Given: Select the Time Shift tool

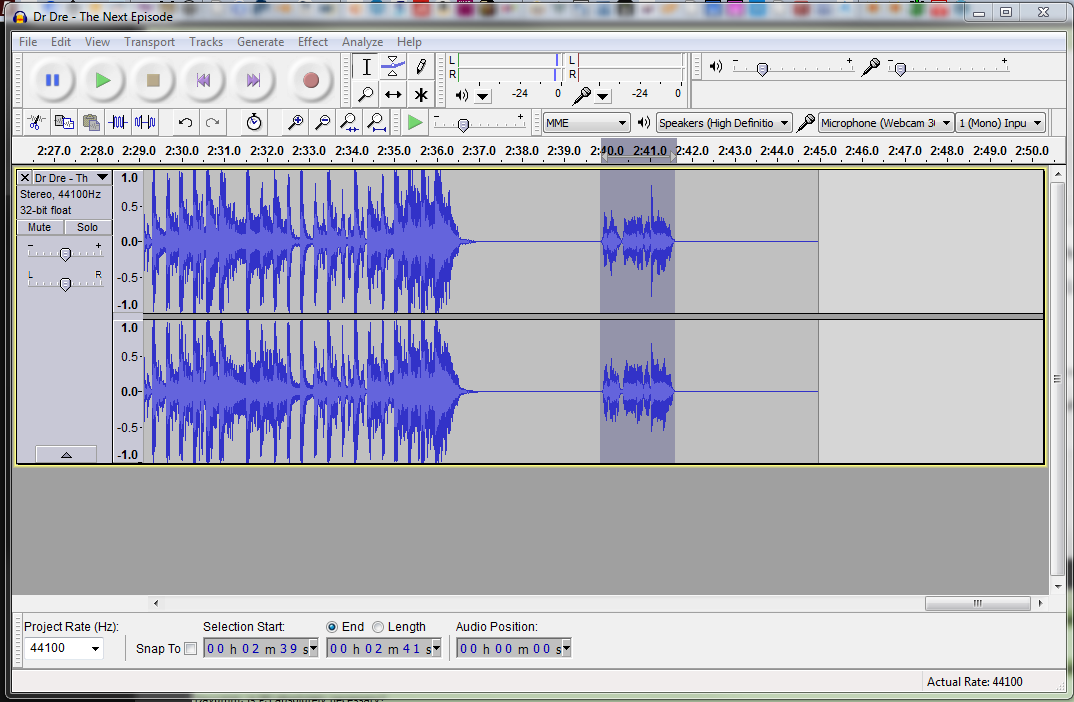Looking at the screenshot, I should click(393, 95).
